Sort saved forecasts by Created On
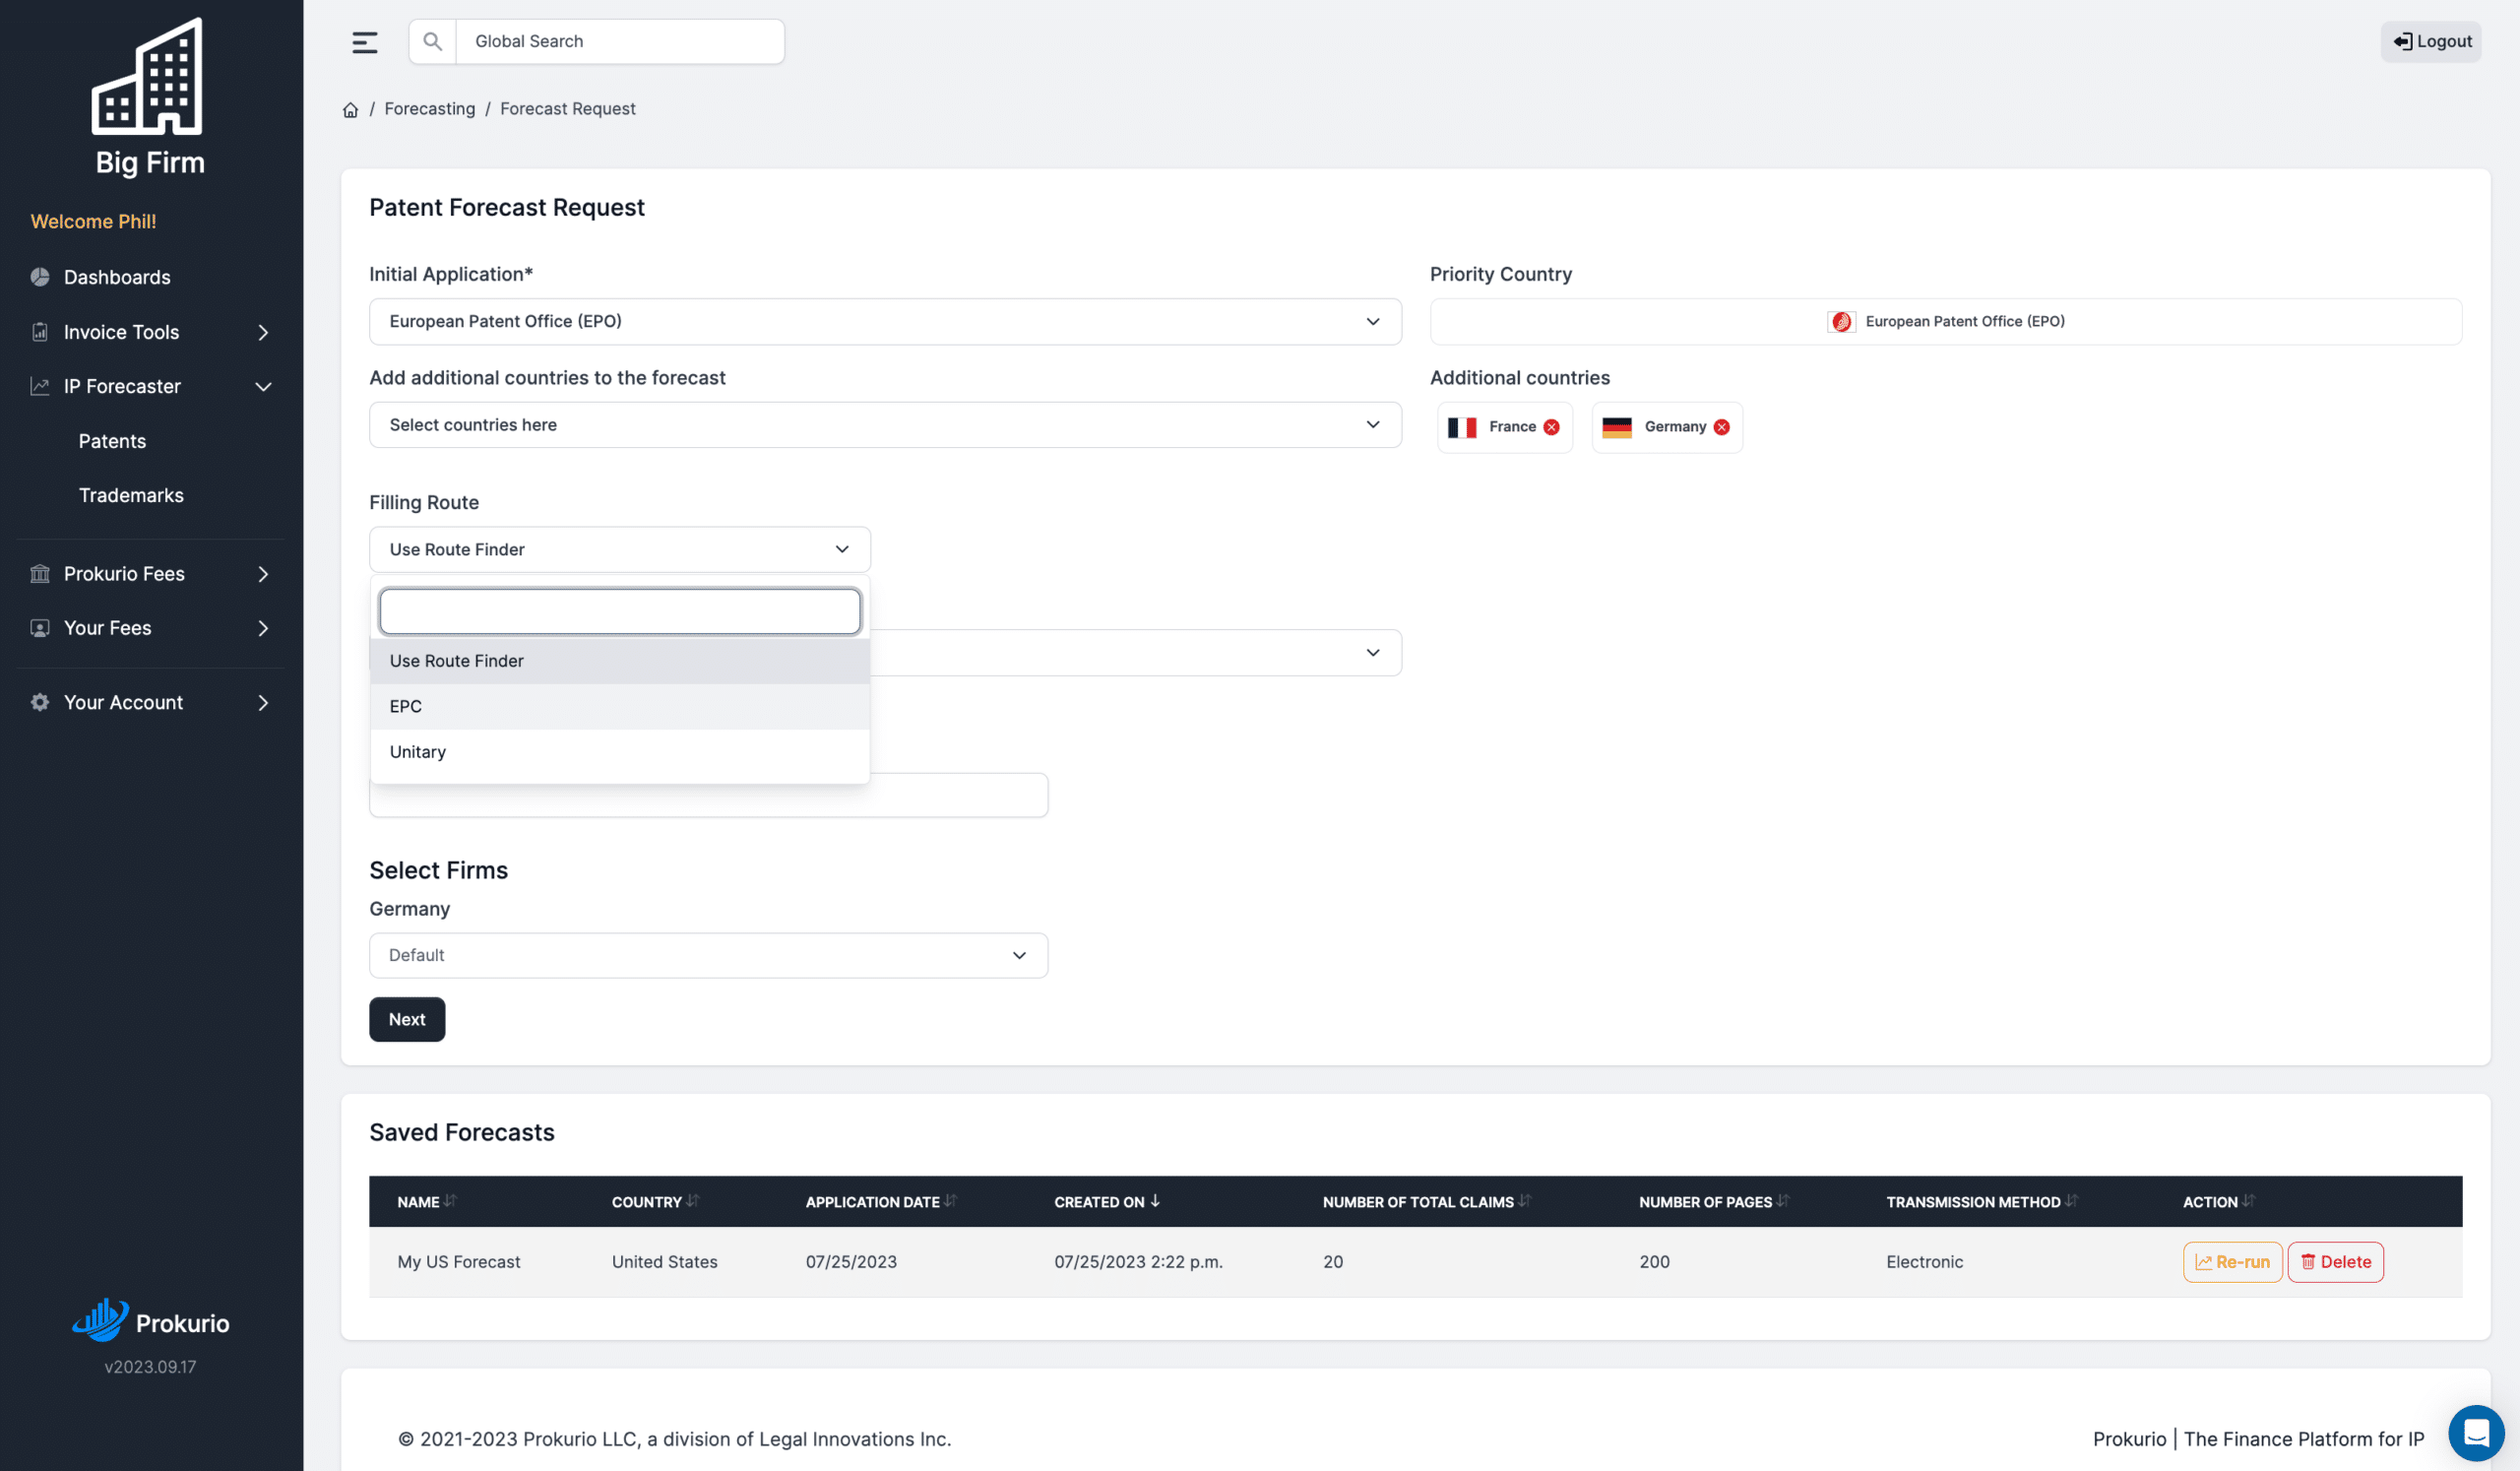Image resolution: width=2520 pixels, height=1471 pixels. 1155,1201
